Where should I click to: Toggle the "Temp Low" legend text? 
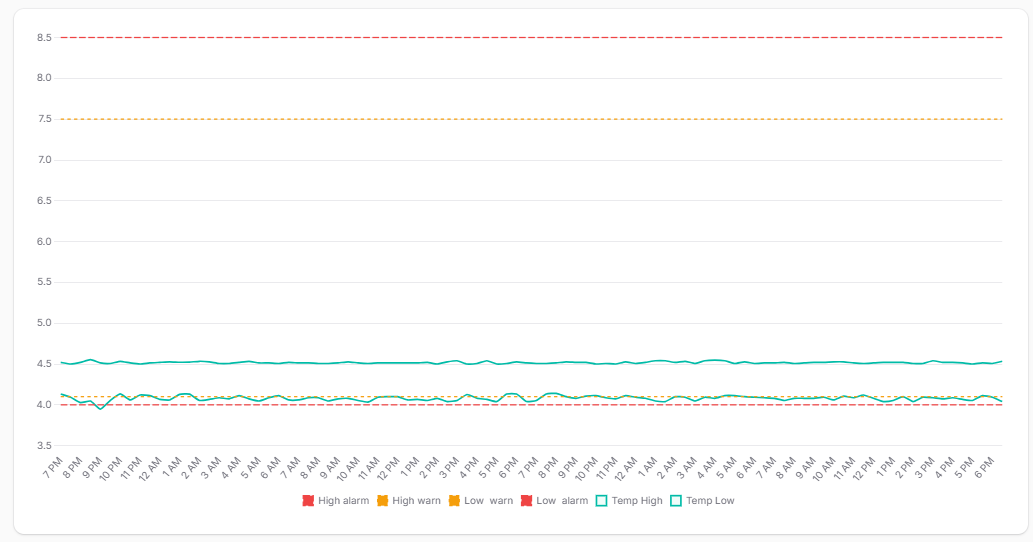710,500
